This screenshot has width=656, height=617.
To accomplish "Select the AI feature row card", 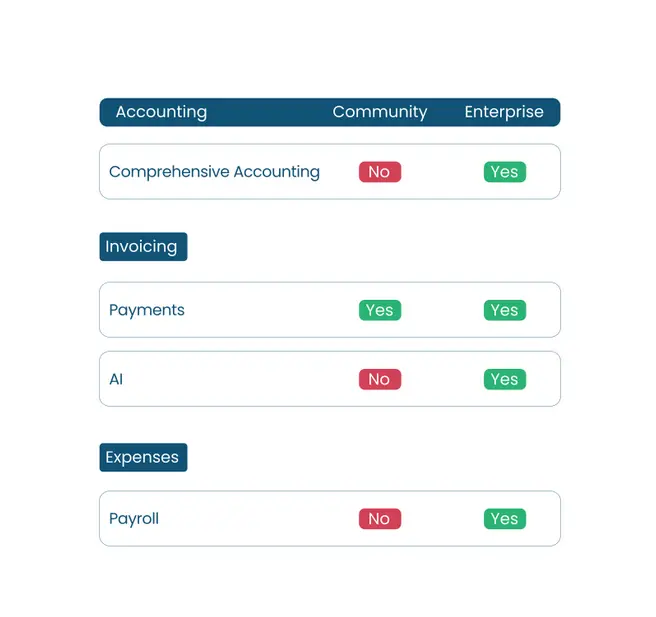I will pos(330,379).
